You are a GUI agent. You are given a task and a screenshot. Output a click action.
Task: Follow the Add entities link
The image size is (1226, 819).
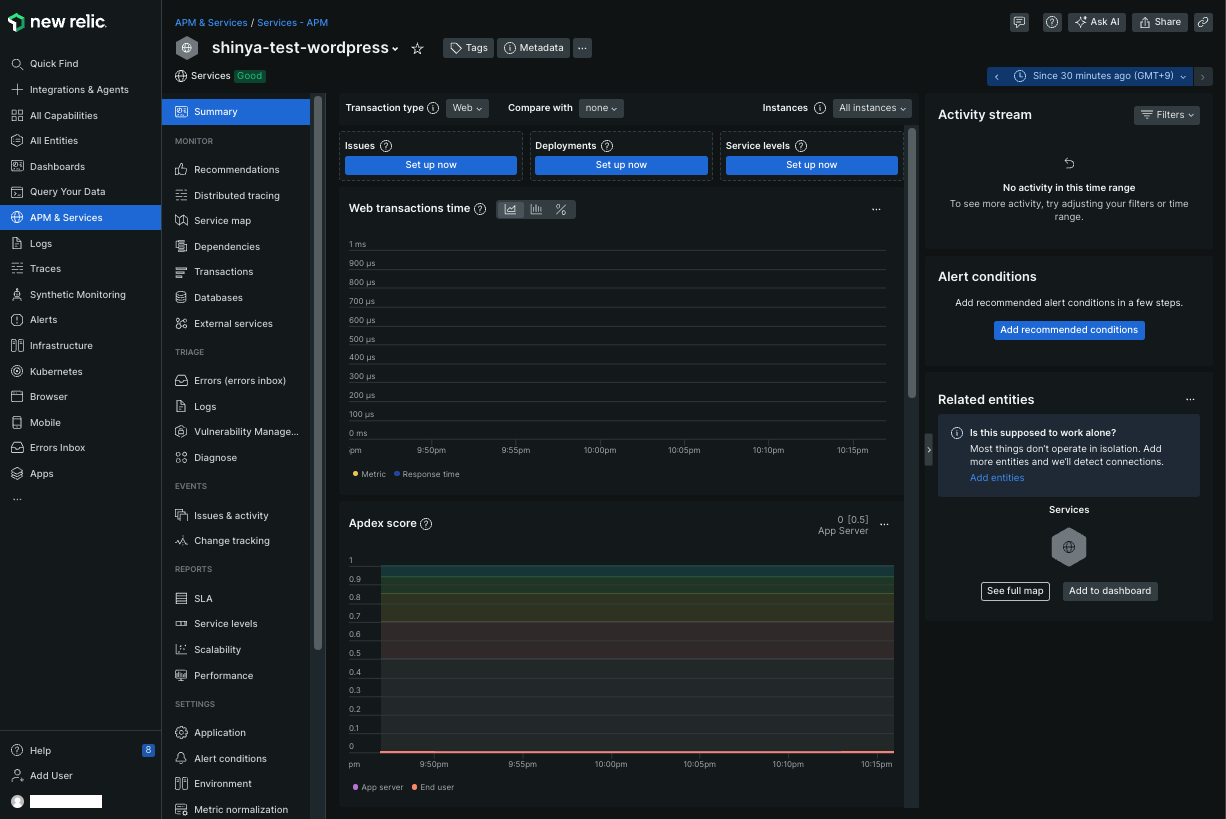[x=997, y=478]
